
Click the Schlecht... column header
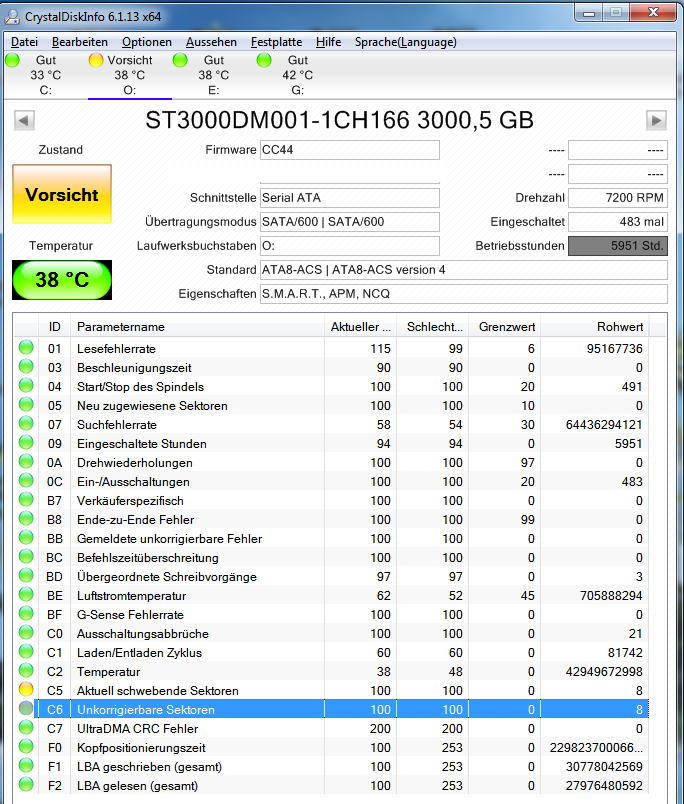click(x=433, y=327)
